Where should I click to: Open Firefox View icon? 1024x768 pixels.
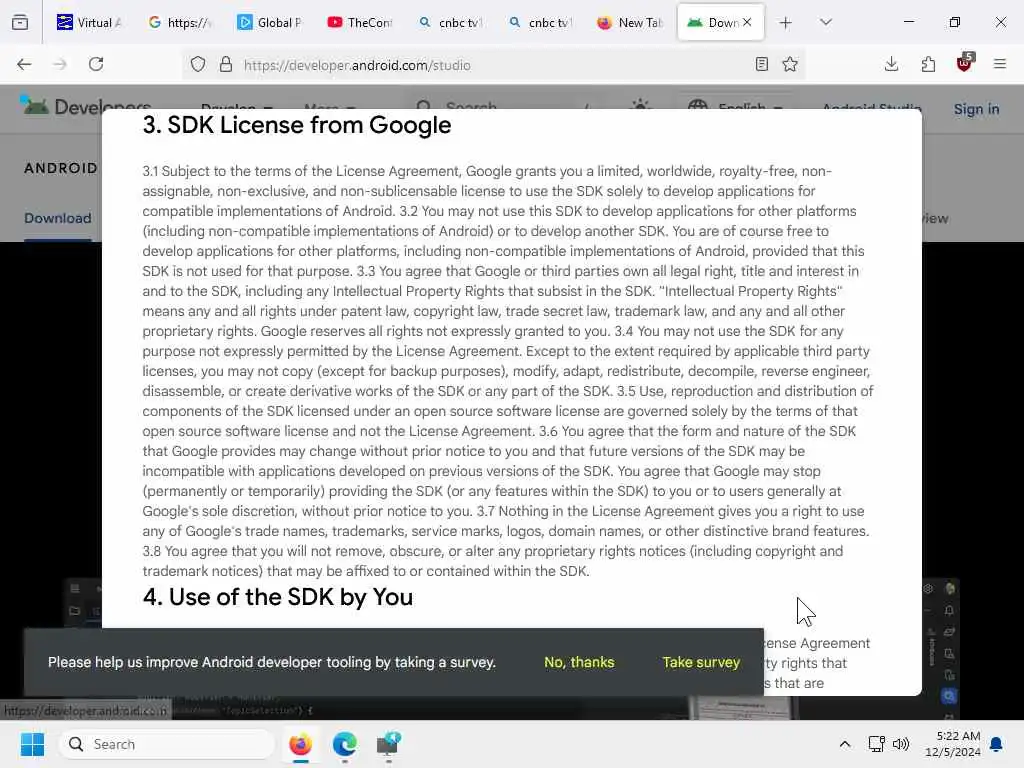[20, 23]
